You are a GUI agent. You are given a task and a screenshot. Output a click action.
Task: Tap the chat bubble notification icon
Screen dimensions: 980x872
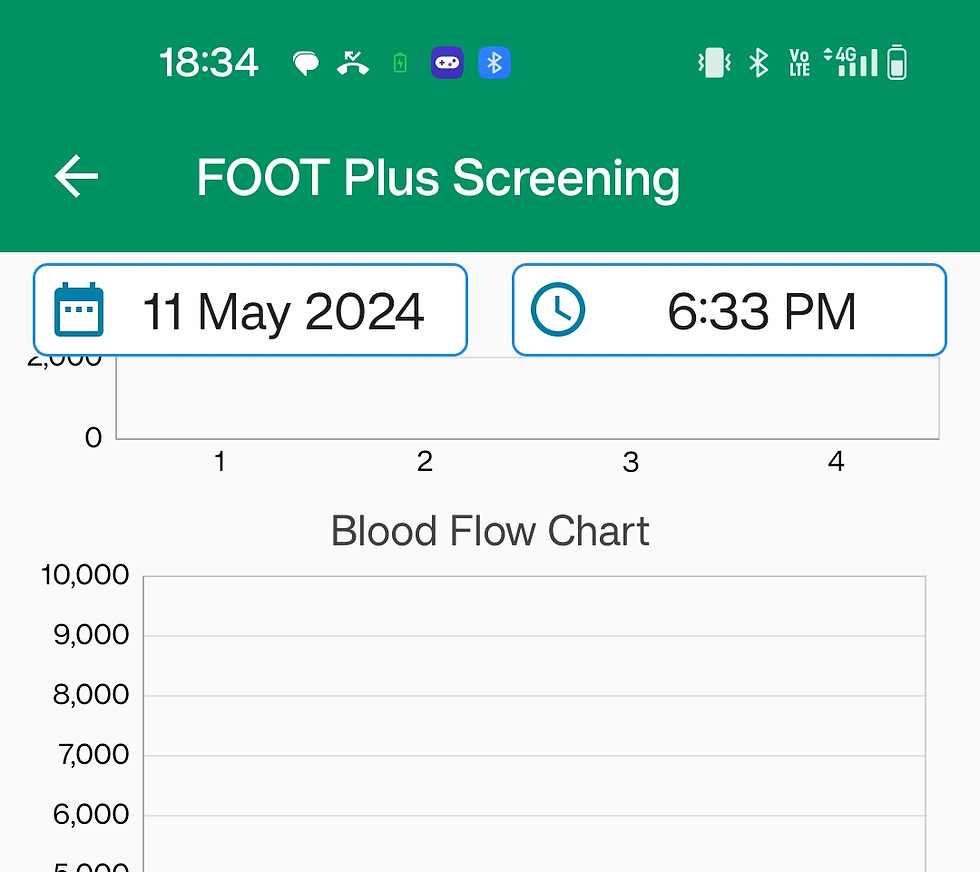pos(306,64)
